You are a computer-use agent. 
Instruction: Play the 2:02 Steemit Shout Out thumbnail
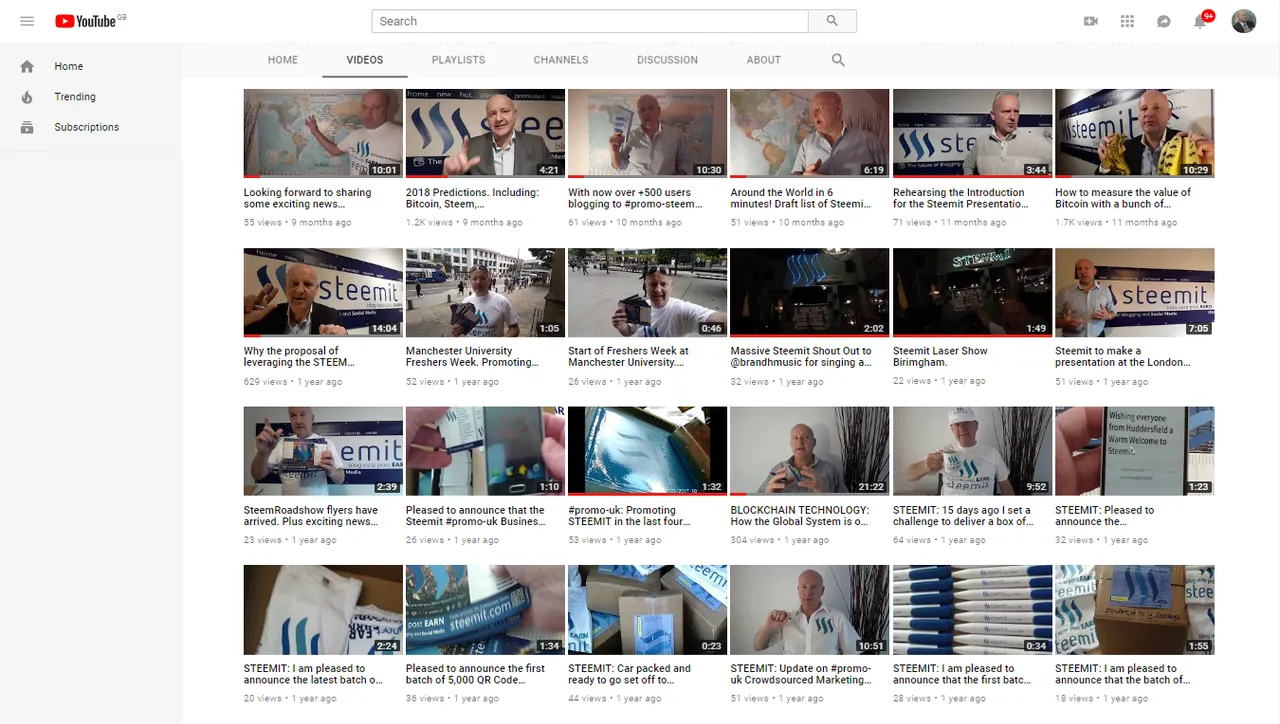pos(809,292)
